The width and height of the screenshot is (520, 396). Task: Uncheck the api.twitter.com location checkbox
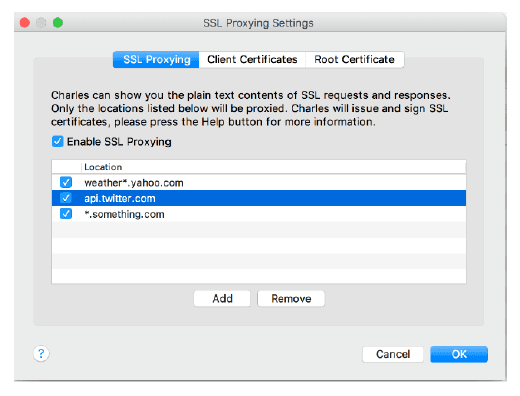(66, 198)
